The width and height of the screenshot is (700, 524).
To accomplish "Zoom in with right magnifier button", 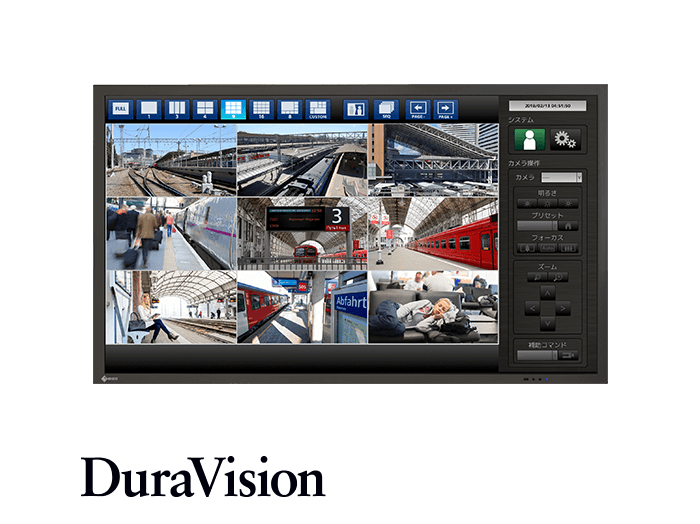I will (558, 277).
